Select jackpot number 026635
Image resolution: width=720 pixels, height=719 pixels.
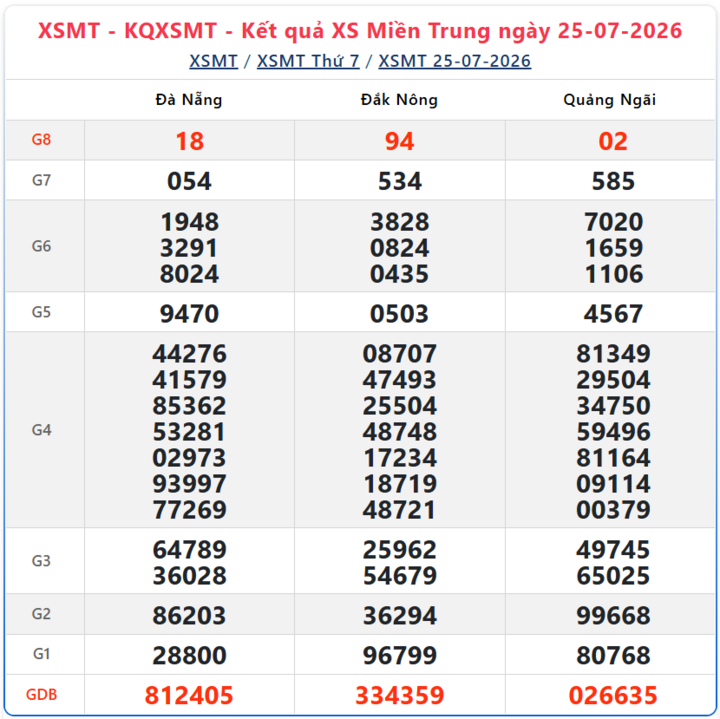point(613,696)
